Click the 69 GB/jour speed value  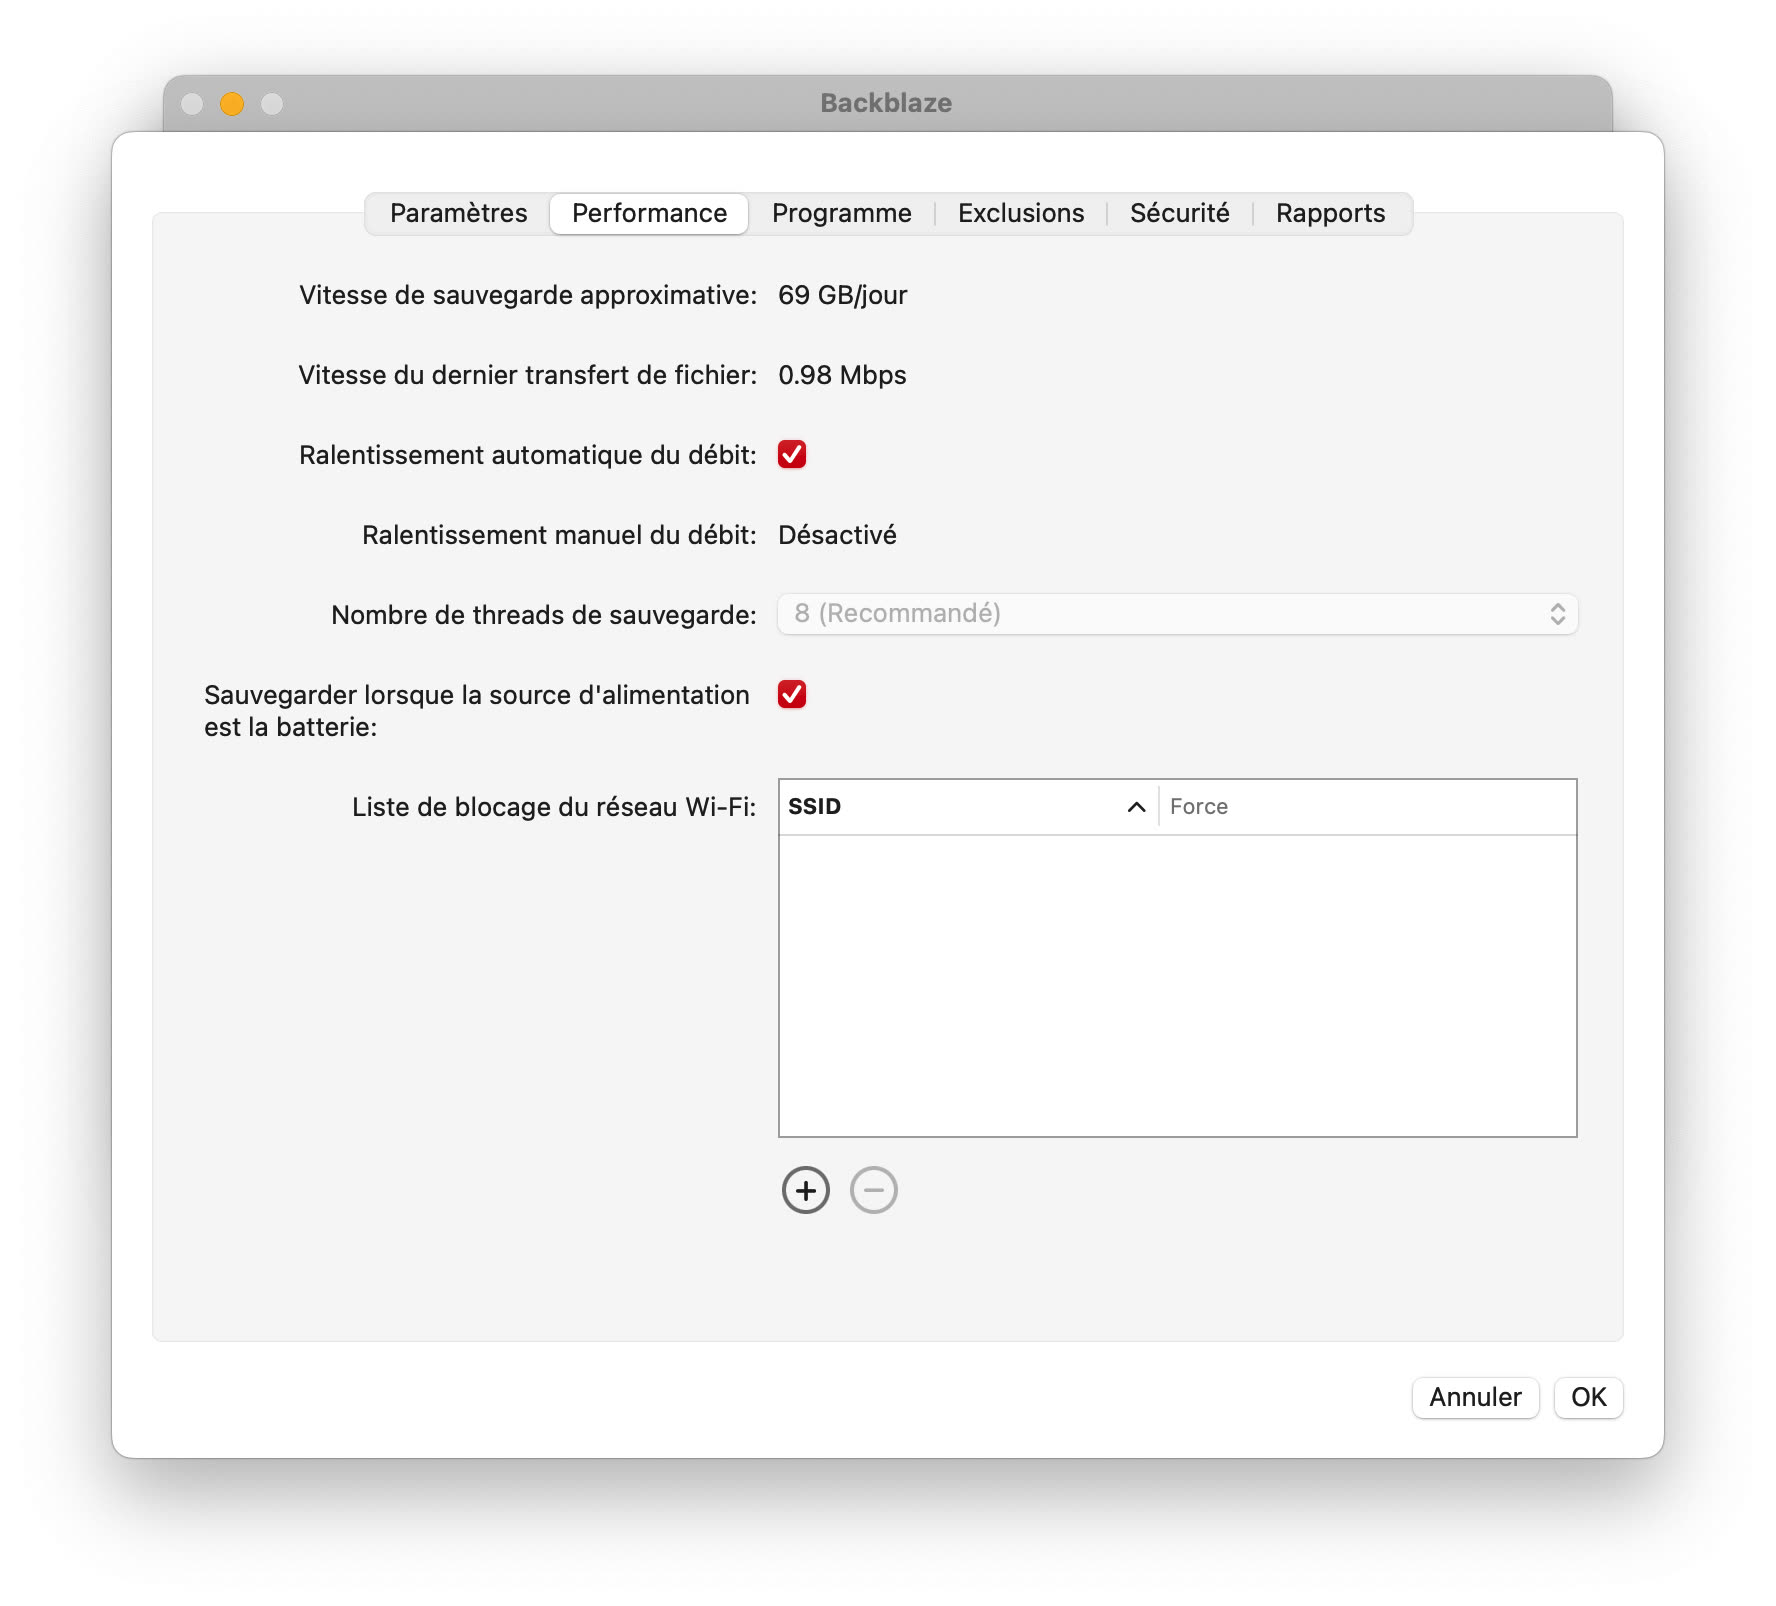click(x=842, y=295)
